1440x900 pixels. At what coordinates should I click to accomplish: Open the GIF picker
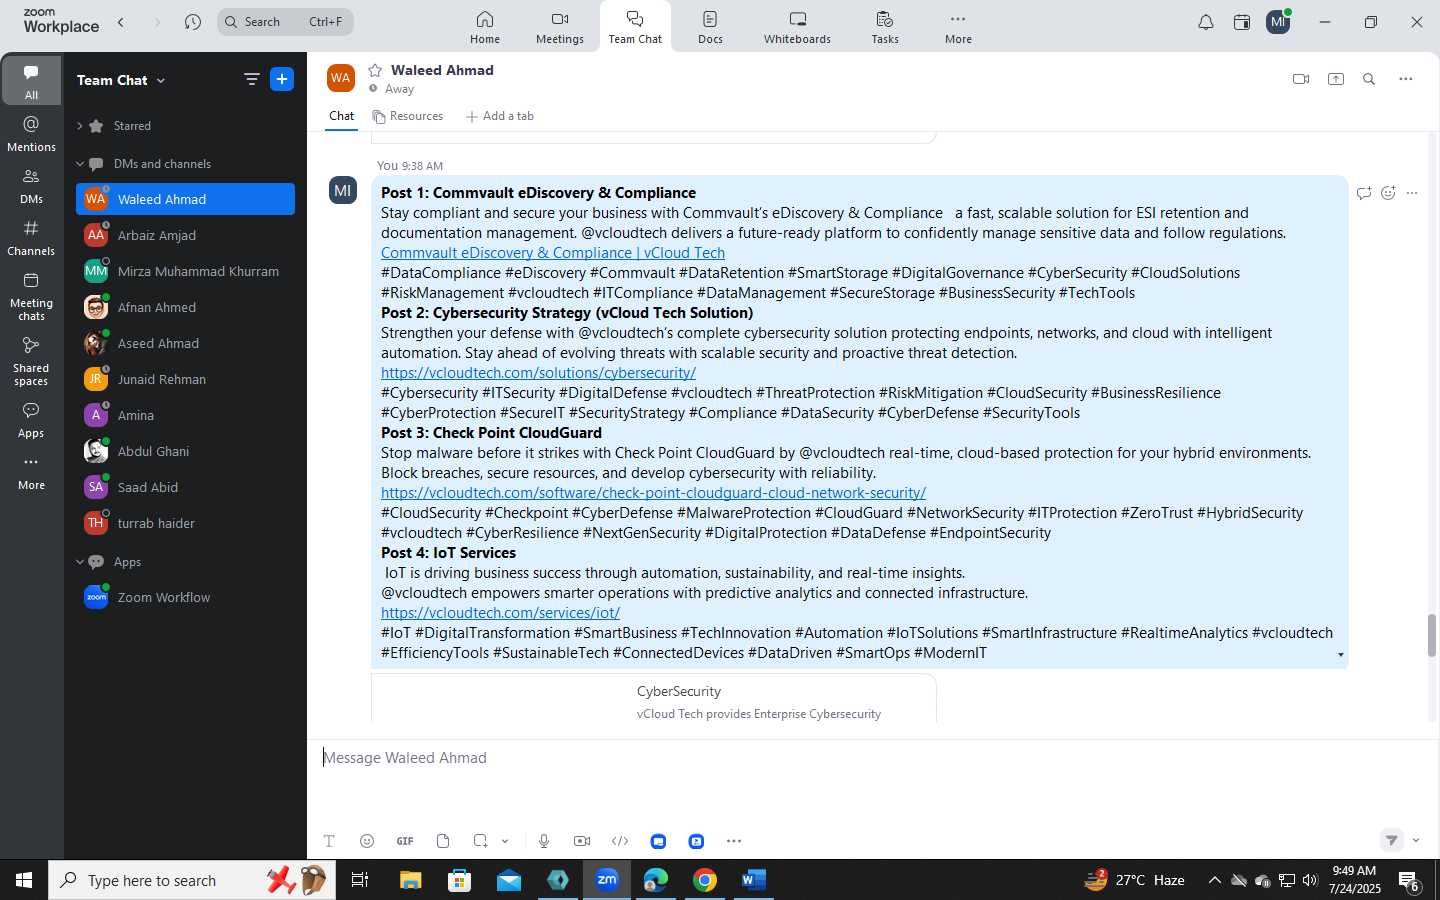tap(405, 841)
